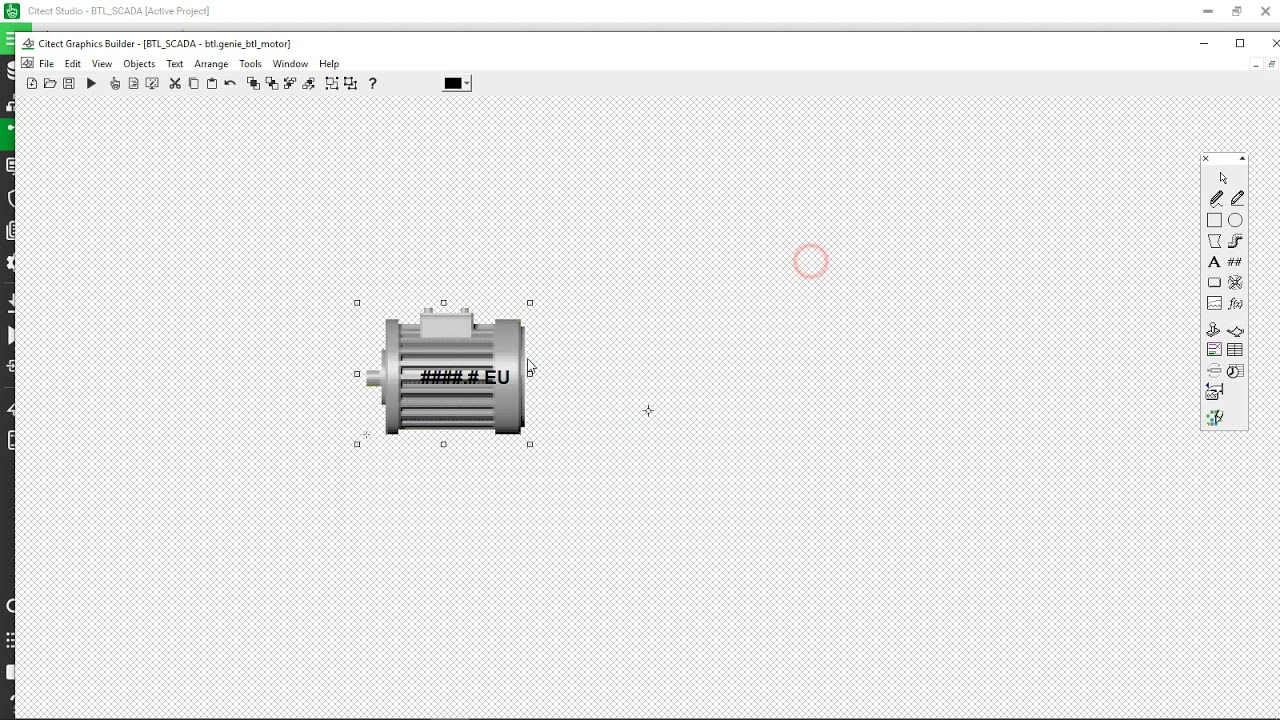Viewport: 1280px width, 720px height.
Task: Maximize the Citect Graphics Builder window
Action: pyautogui.click(x=1240, y=43)
